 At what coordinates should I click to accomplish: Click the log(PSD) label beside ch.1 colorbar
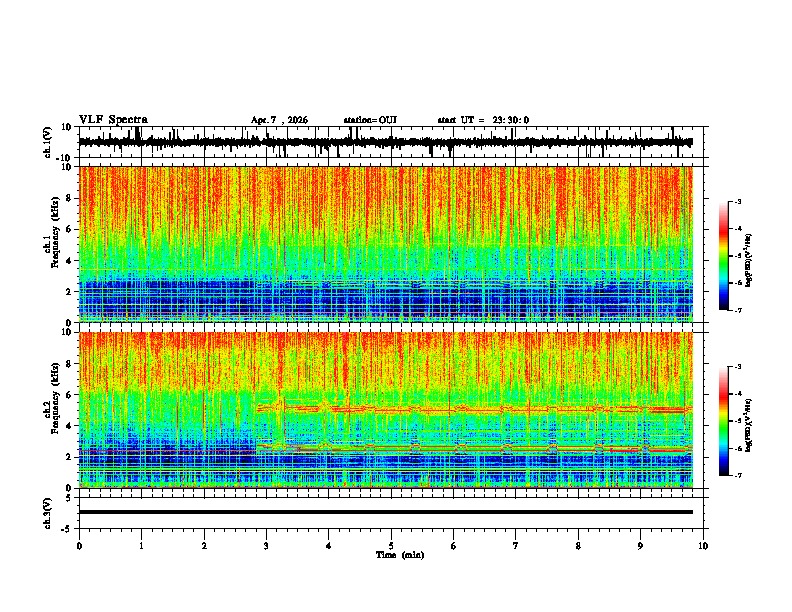coord(749,261)
